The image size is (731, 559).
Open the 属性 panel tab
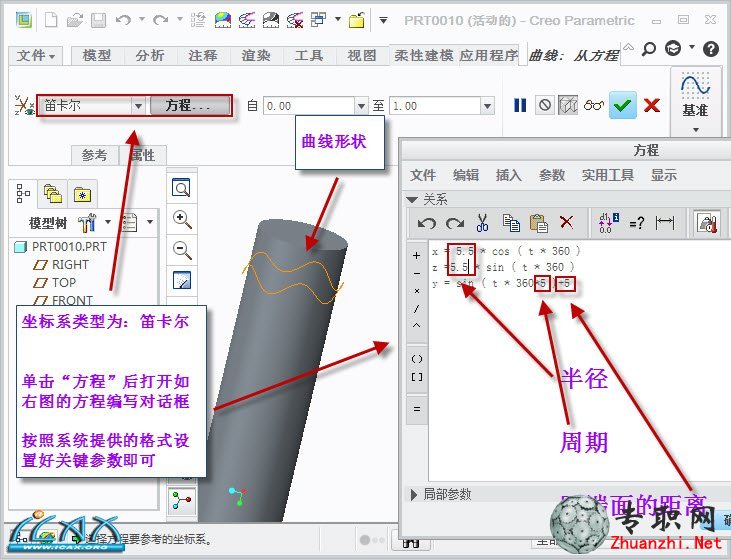[143, 155]
